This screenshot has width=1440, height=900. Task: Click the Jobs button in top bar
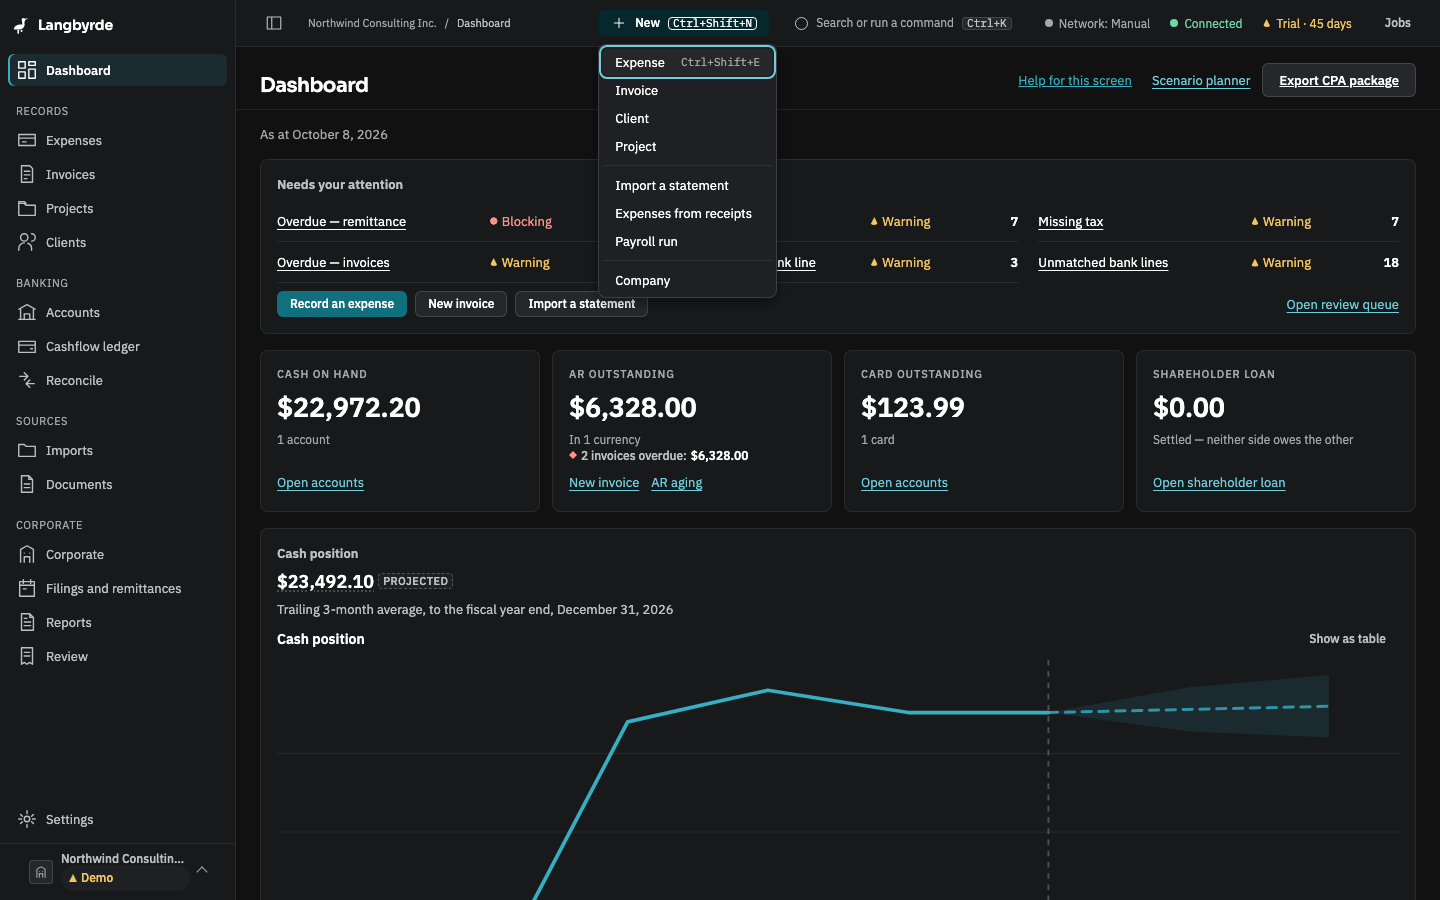[x=1397, y=23]
